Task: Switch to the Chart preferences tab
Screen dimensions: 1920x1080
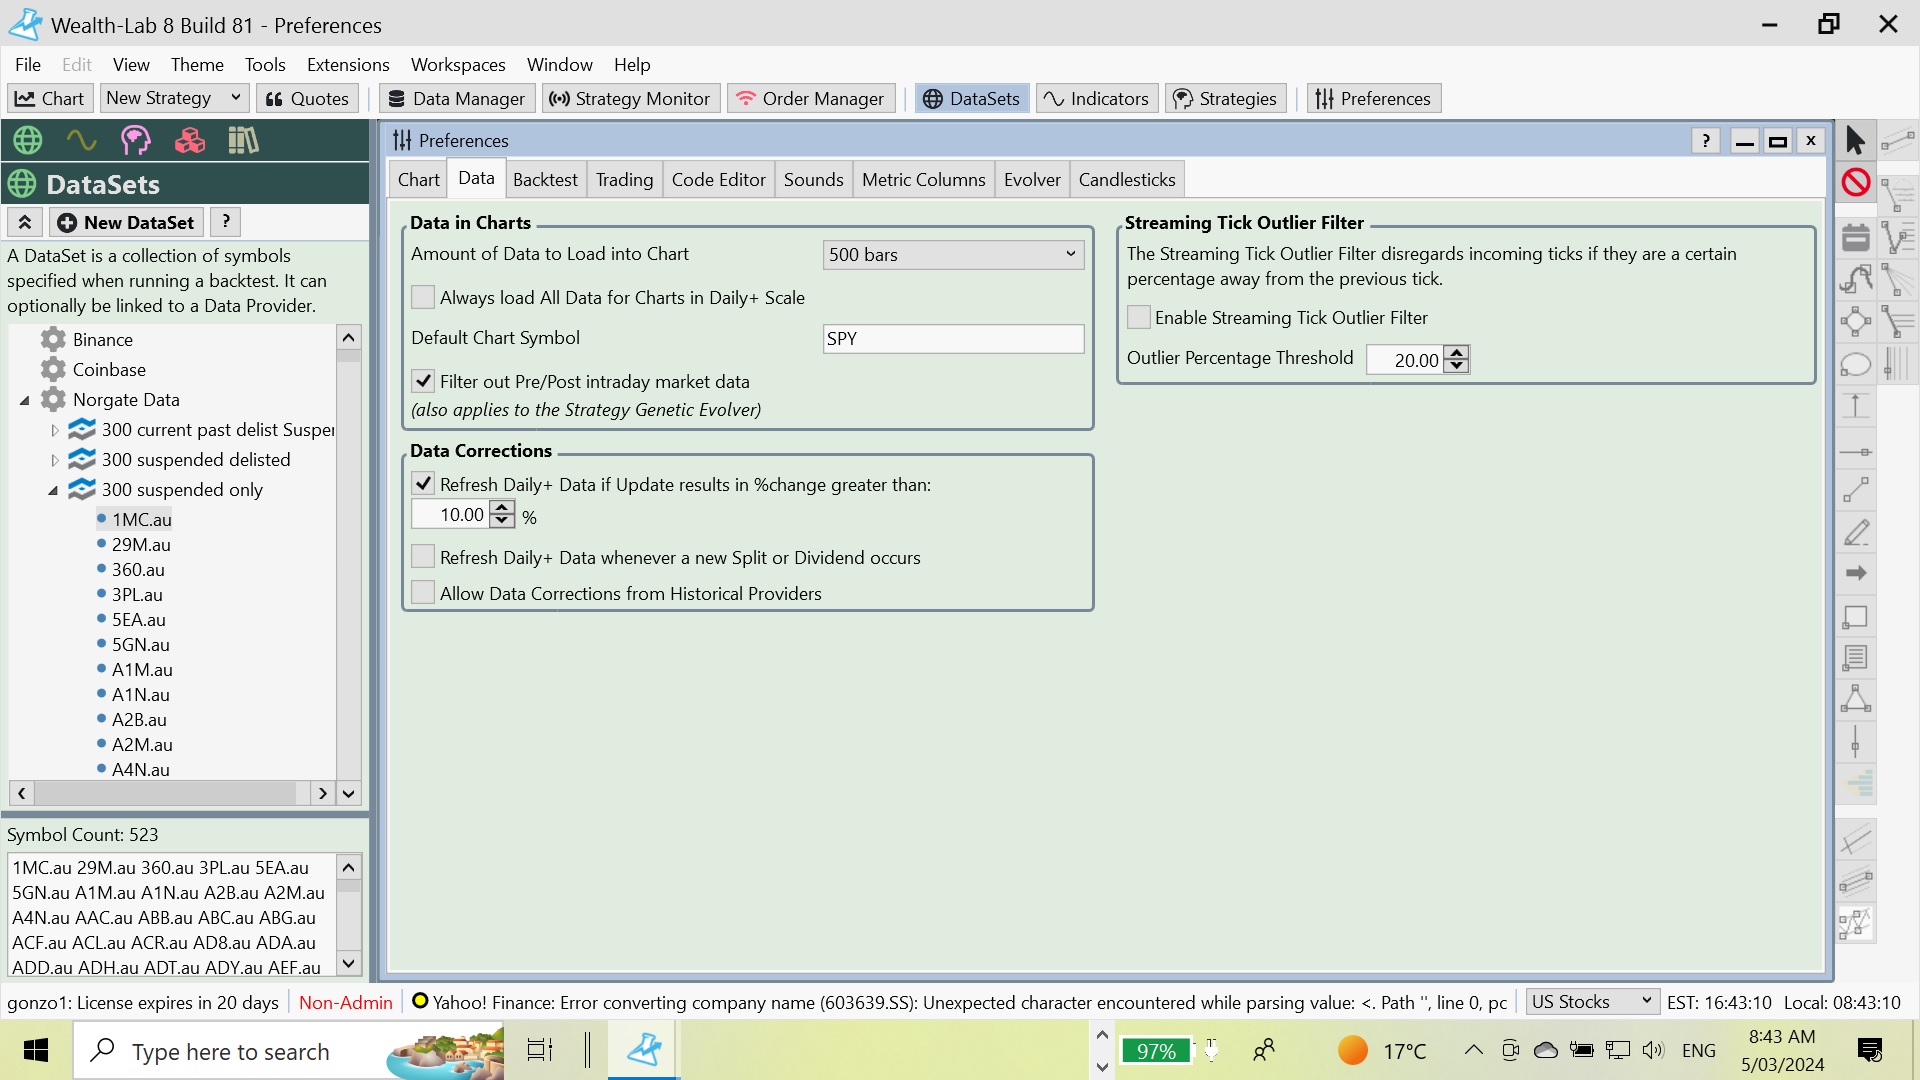Action: click(x=418, y=180)
